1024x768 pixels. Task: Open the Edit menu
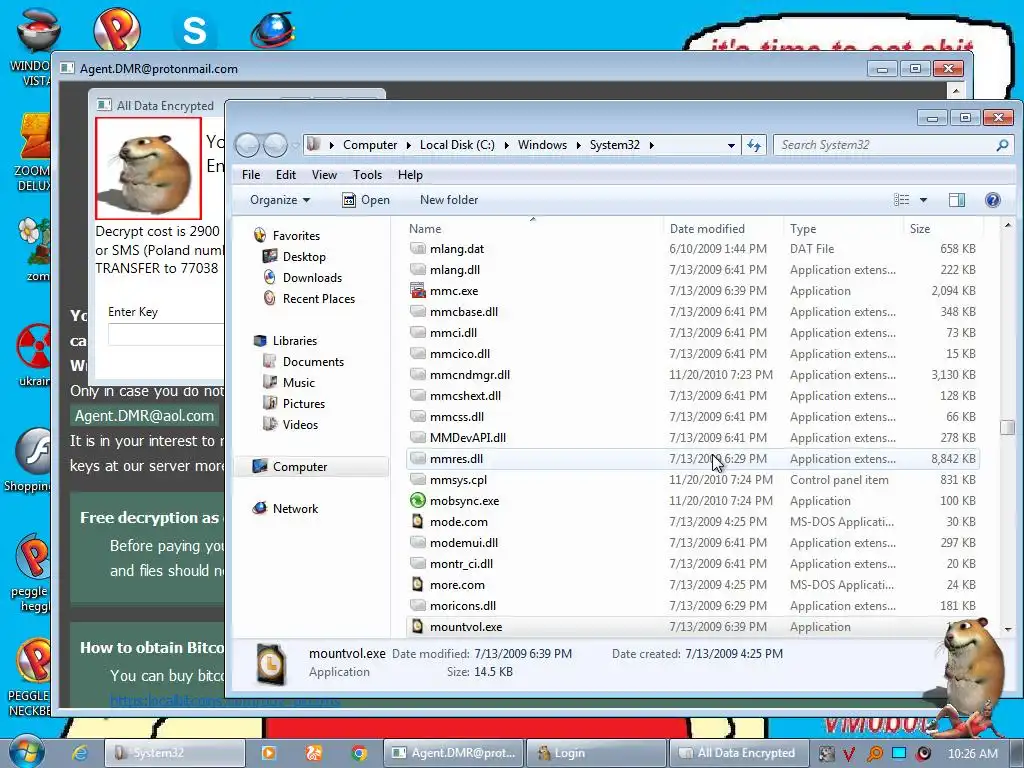point(285,175)
